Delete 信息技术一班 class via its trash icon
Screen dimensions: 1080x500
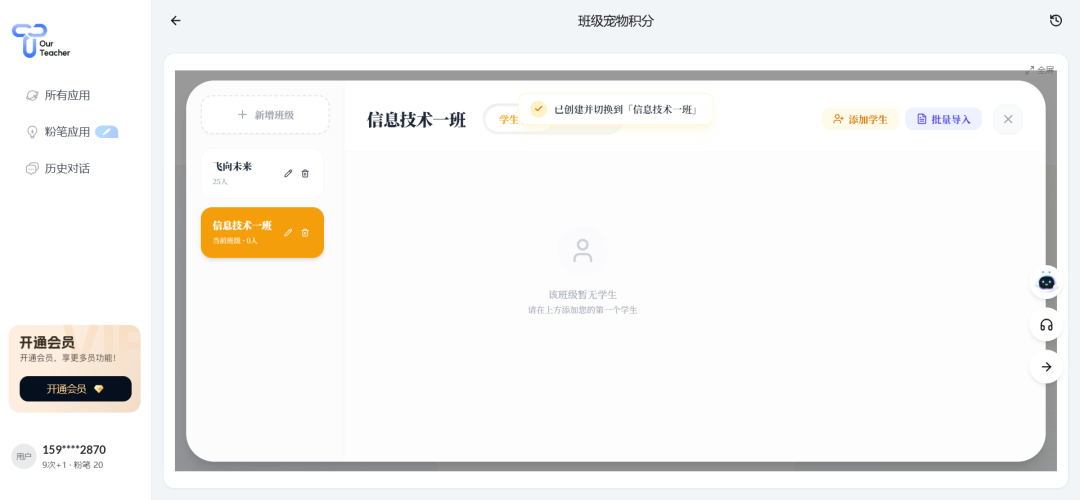[305, 233]
